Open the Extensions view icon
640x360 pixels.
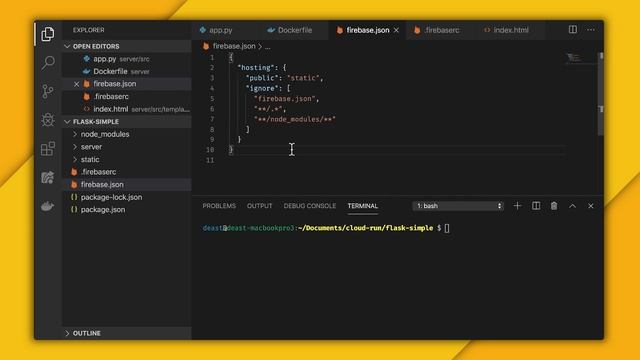[48, 149]
